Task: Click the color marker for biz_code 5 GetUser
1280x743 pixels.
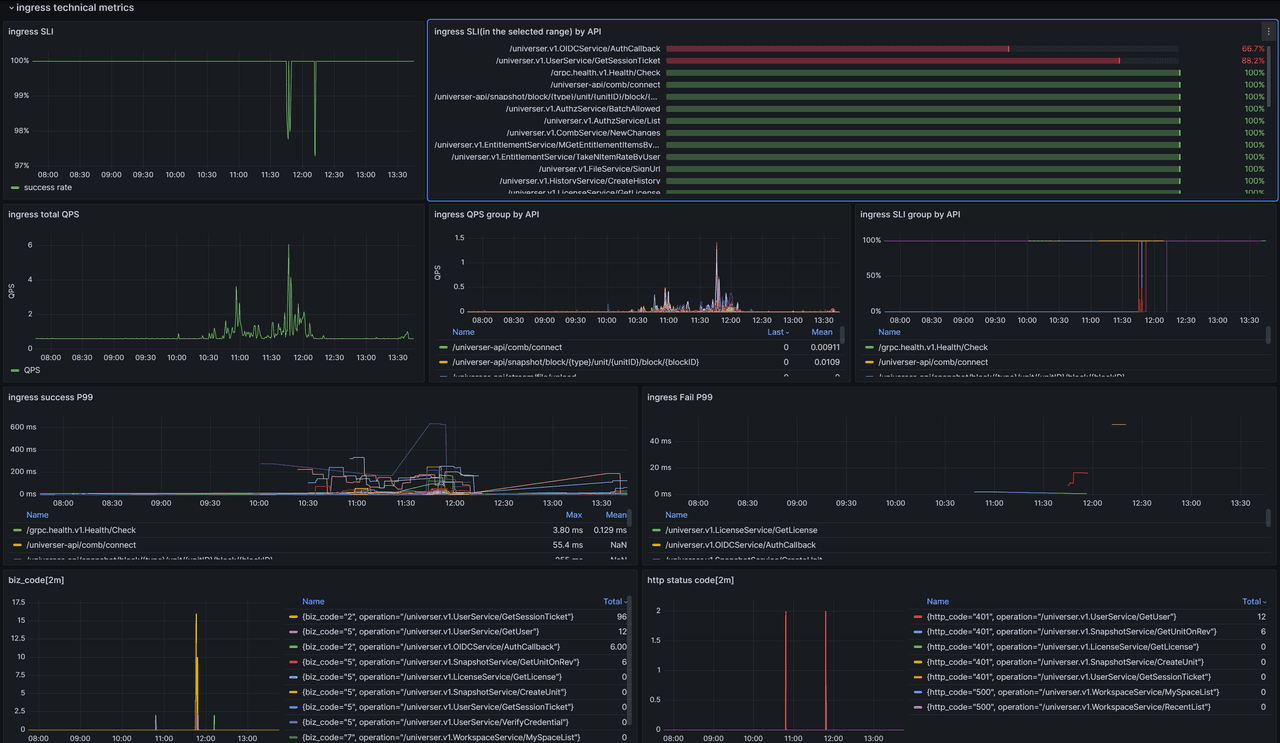Action: (x=293, y=632)
